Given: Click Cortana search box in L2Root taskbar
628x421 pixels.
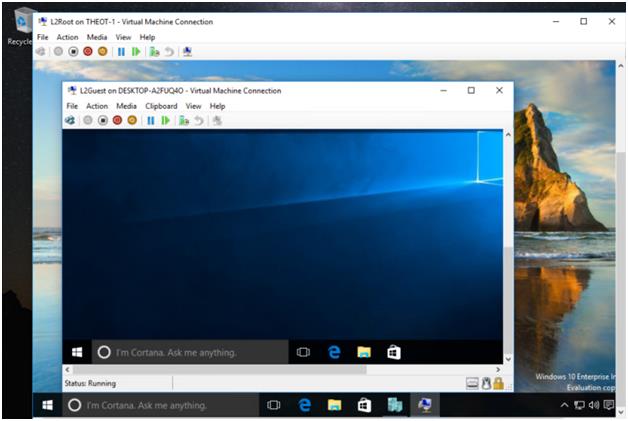Looking at the screenshot, I should (x=161, y=405).
